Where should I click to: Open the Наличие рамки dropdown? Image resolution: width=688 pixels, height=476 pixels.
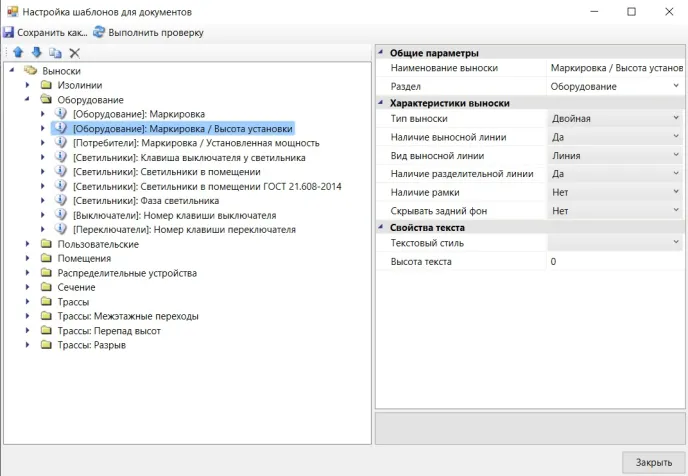tap(676, 192)
